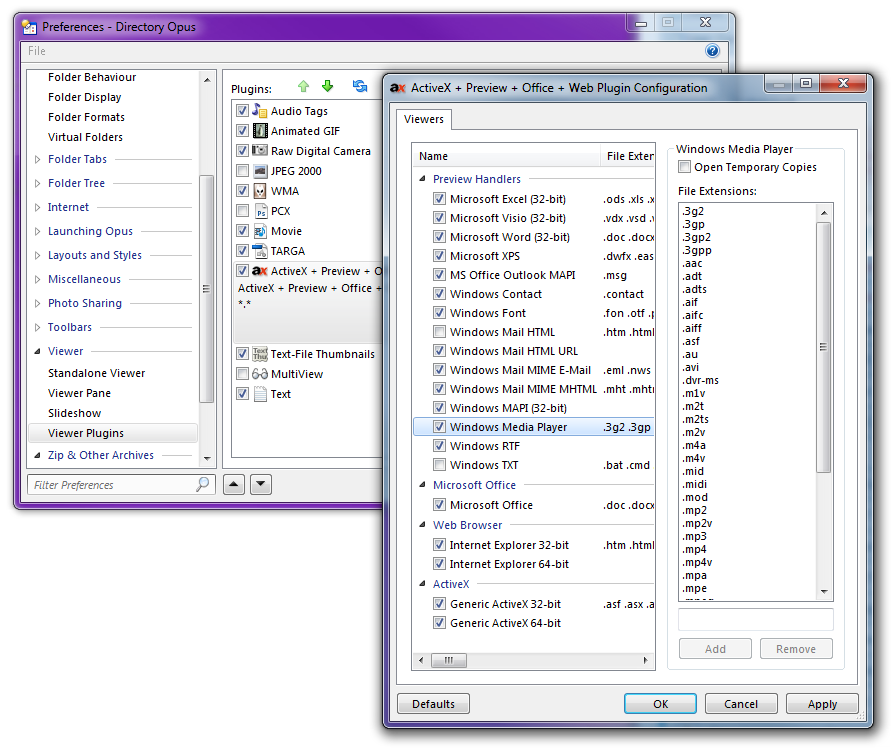The image size is (891, 748).
Task: Click the green up arrow above Plugins list
Action: coord(303,86)
